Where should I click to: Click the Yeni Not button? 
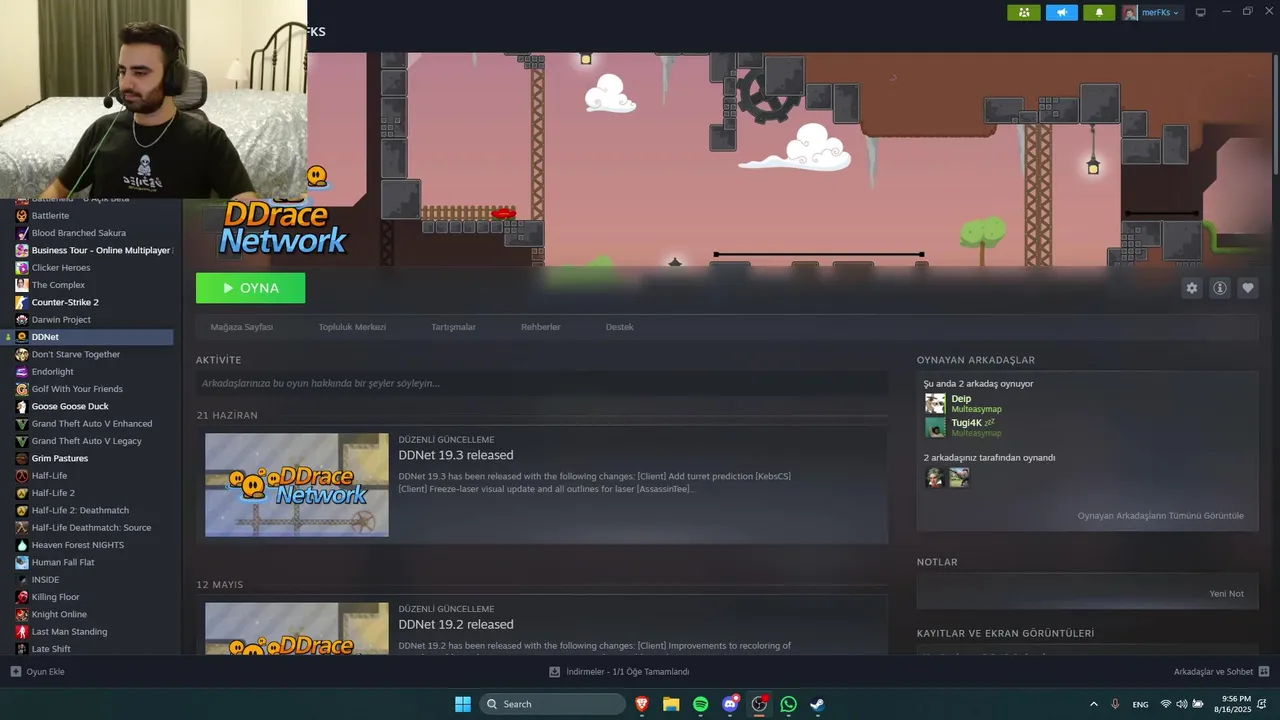tap(1226, 593)
